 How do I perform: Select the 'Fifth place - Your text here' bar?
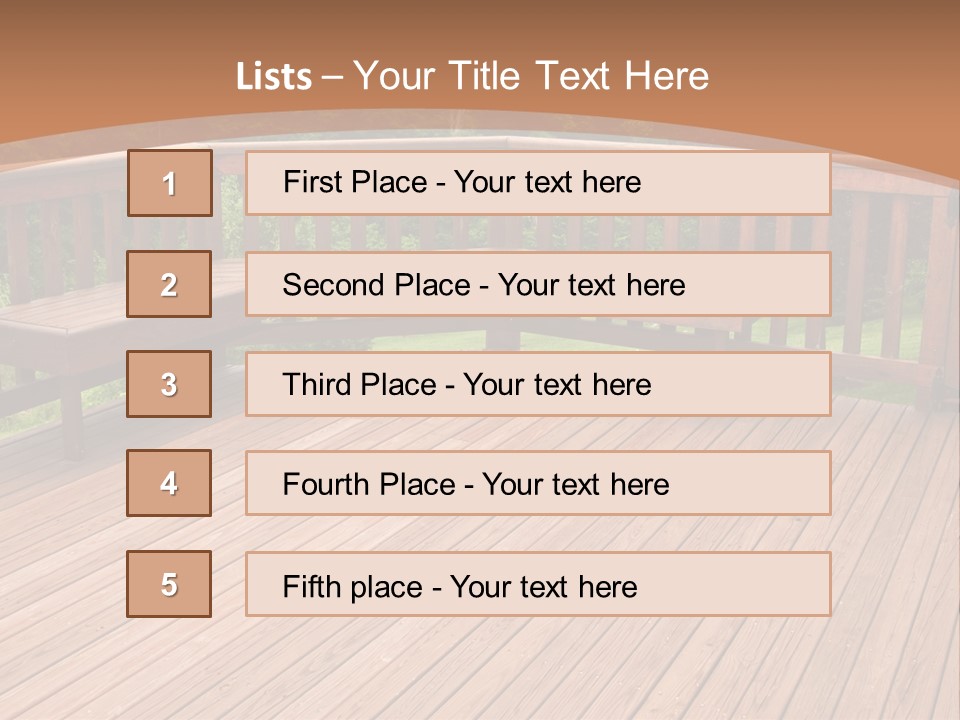click(538, 584)
